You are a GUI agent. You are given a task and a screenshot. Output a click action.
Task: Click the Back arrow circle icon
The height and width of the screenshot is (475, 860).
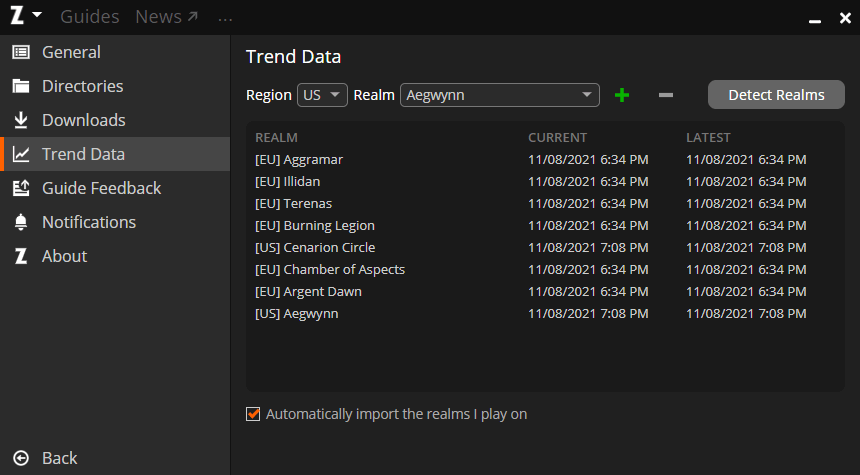pyautogui.click(x=21, y=458)
